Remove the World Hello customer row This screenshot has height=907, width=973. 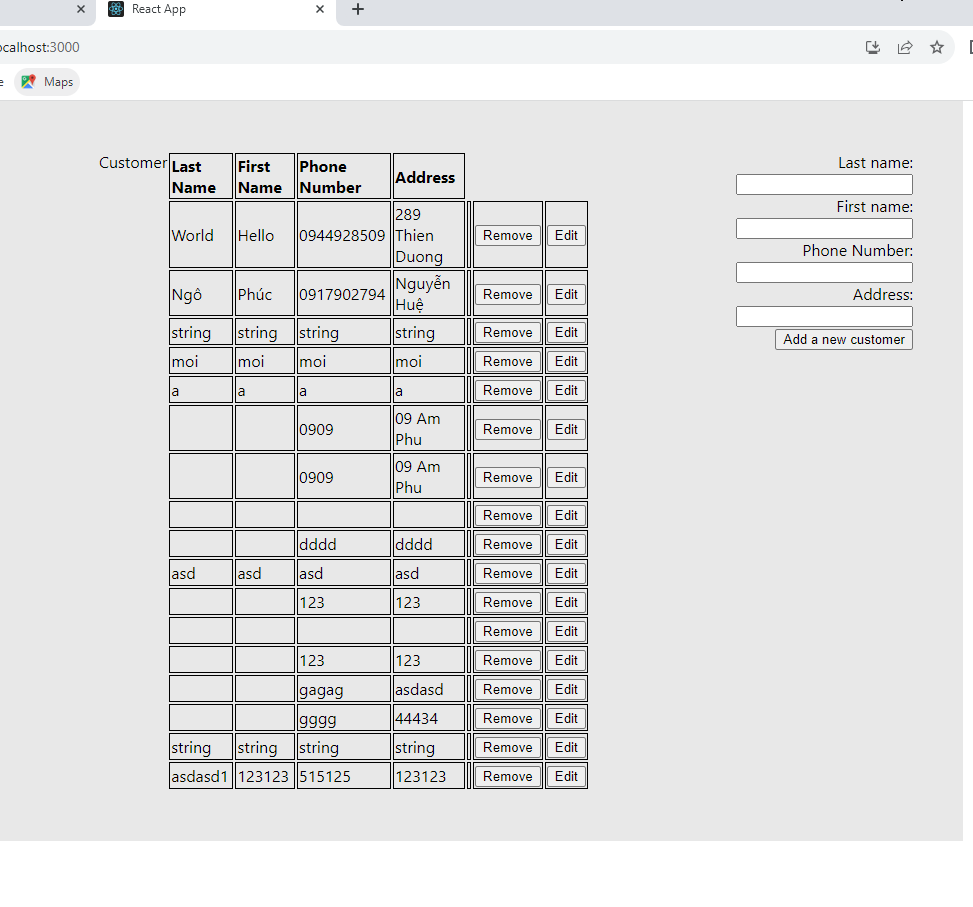pyautogui.click(x=507, y=236)
